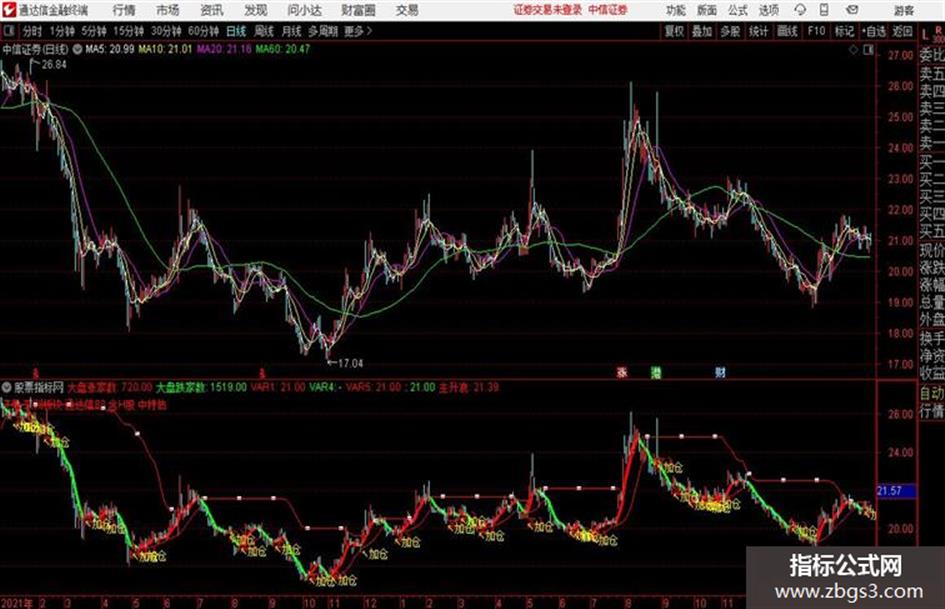This screenshot has height=609, width=945.
Task: Click the 自动 button in right sidebar
Action: 932,393
